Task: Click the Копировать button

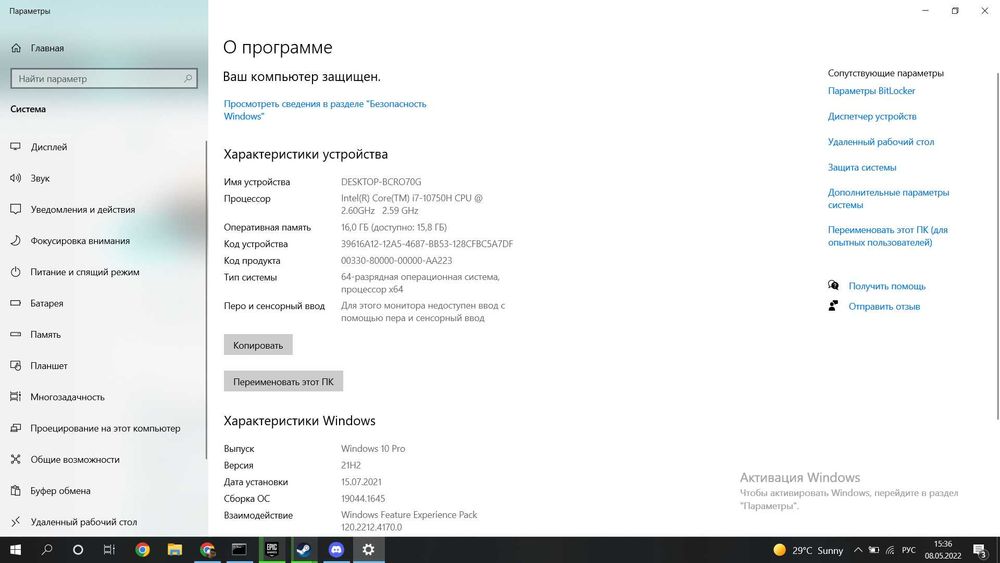Action: click(x=258, y=345)
